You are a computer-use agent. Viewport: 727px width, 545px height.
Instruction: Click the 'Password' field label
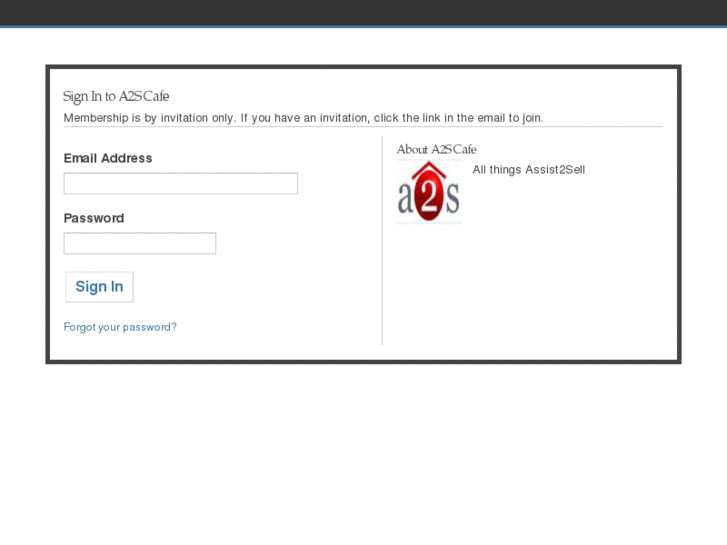point(94,218)
